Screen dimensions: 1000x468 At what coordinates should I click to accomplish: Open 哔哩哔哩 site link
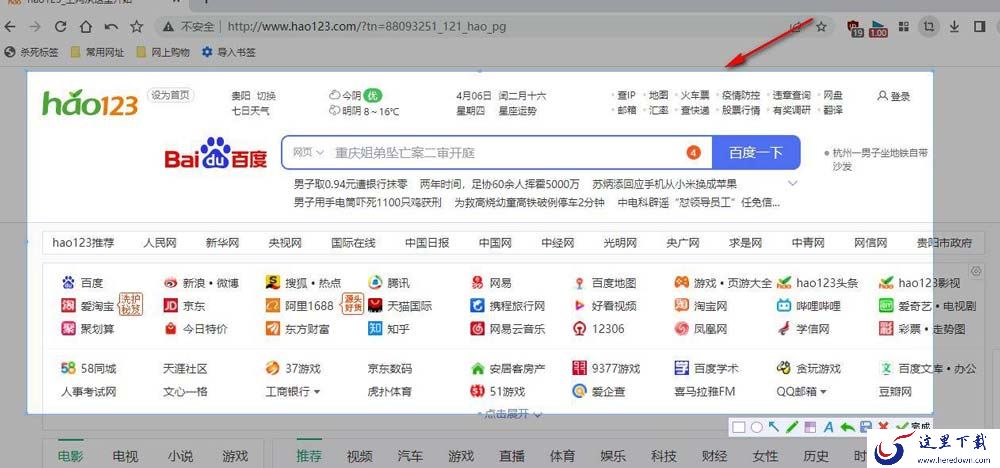coord(809,306)
